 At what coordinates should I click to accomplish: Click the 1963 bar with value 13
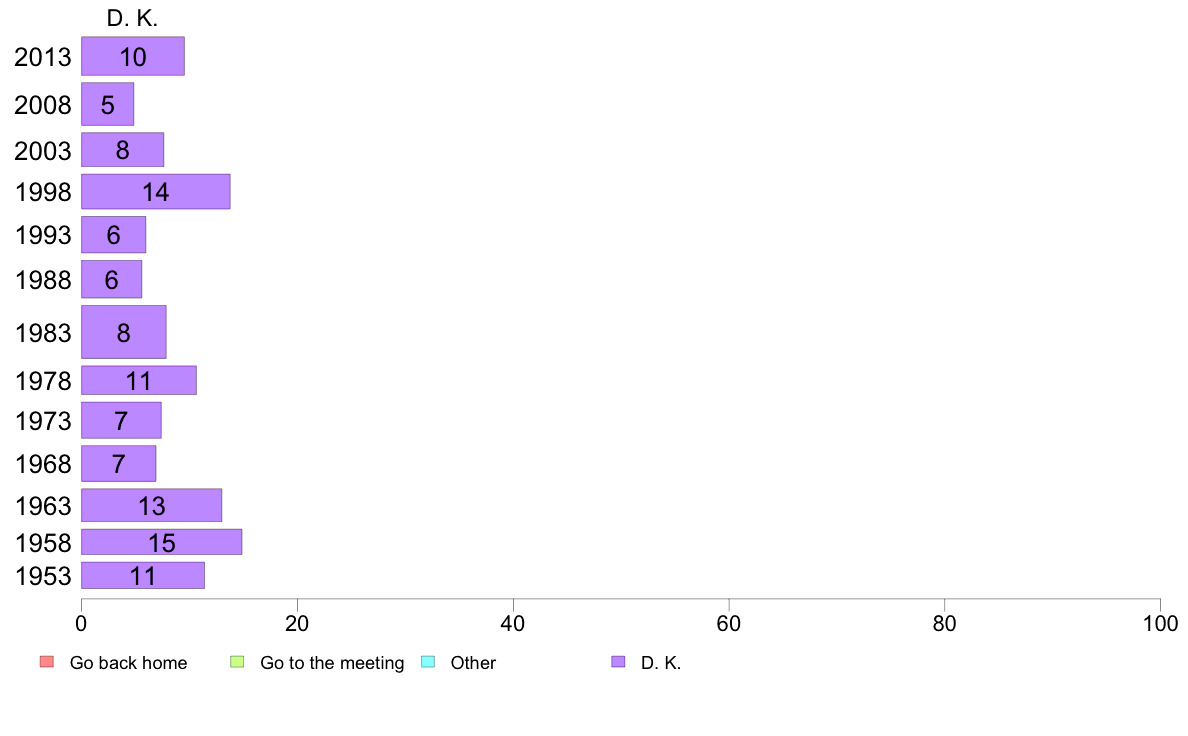[152, 505]
